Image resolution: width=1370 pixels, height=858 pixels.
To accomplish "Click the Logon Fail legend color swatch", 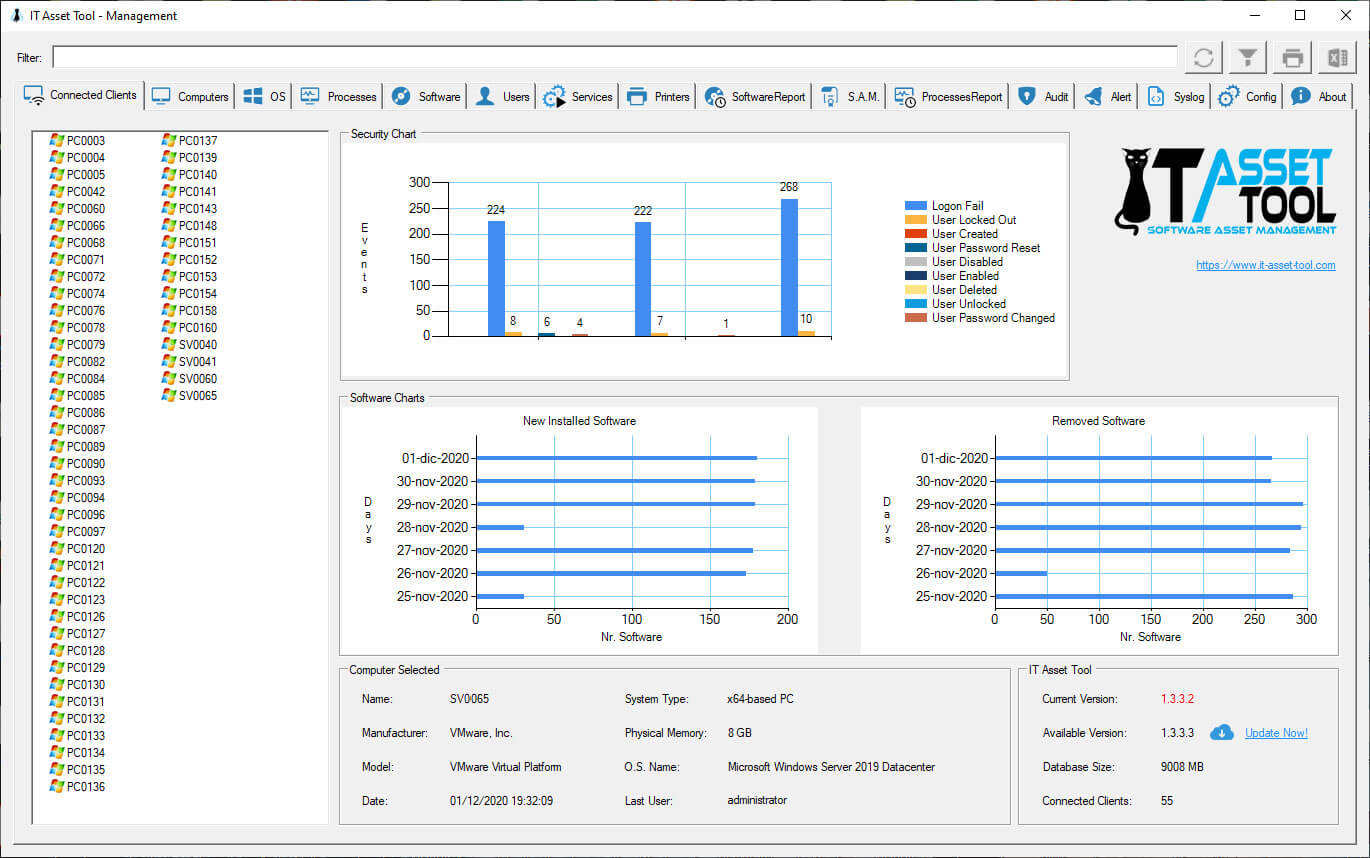I will click(x=915, y=206).
